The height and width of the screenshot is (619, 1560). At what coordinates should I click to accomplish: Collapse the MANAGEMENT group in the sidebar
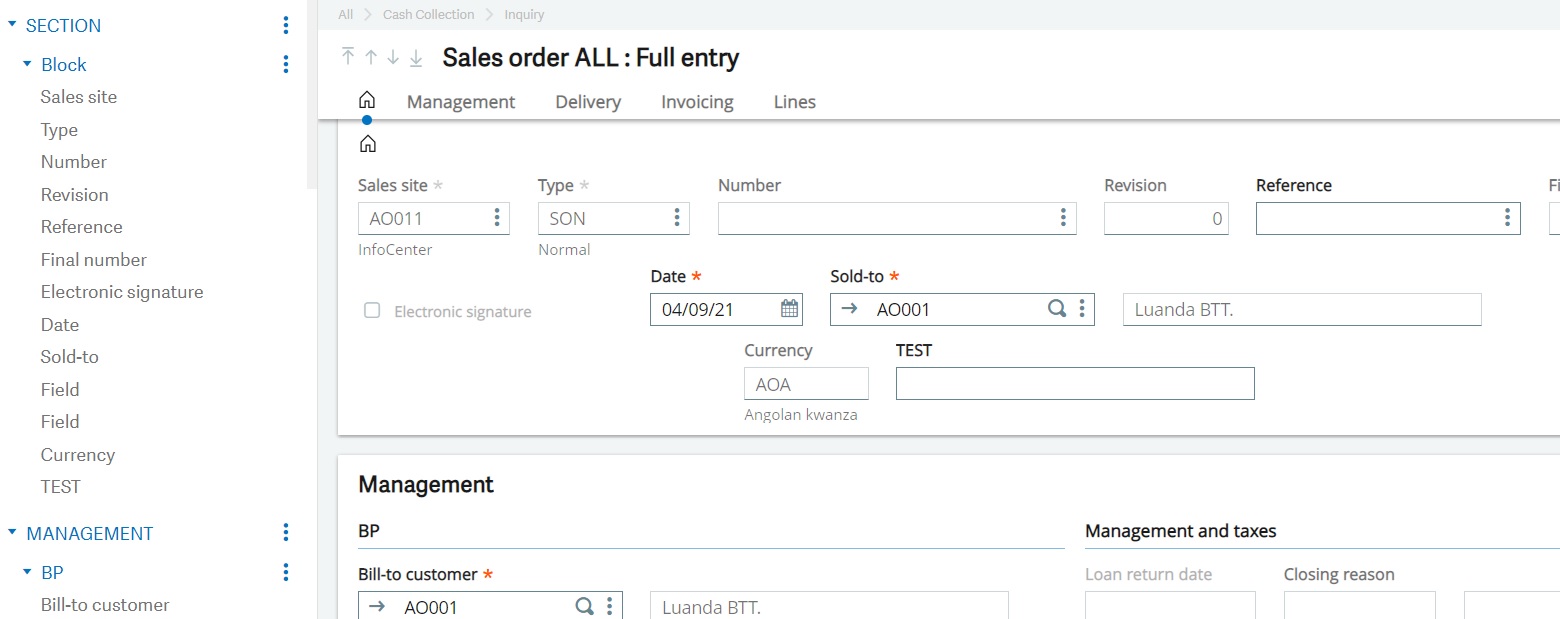pos(12,533)
